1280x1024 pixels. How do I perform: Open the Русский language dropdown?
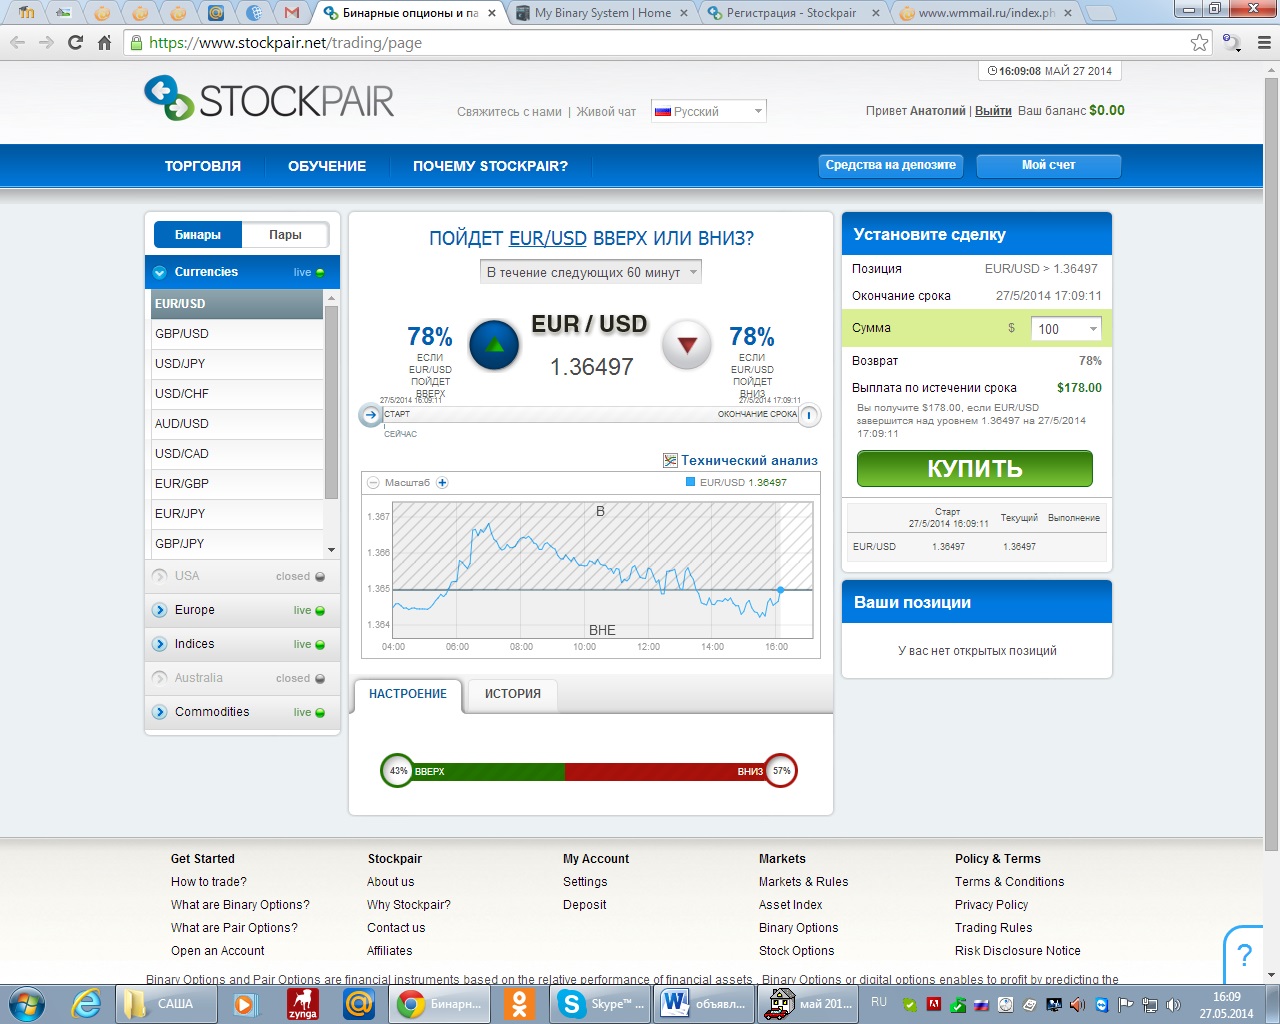pos(709,111)
